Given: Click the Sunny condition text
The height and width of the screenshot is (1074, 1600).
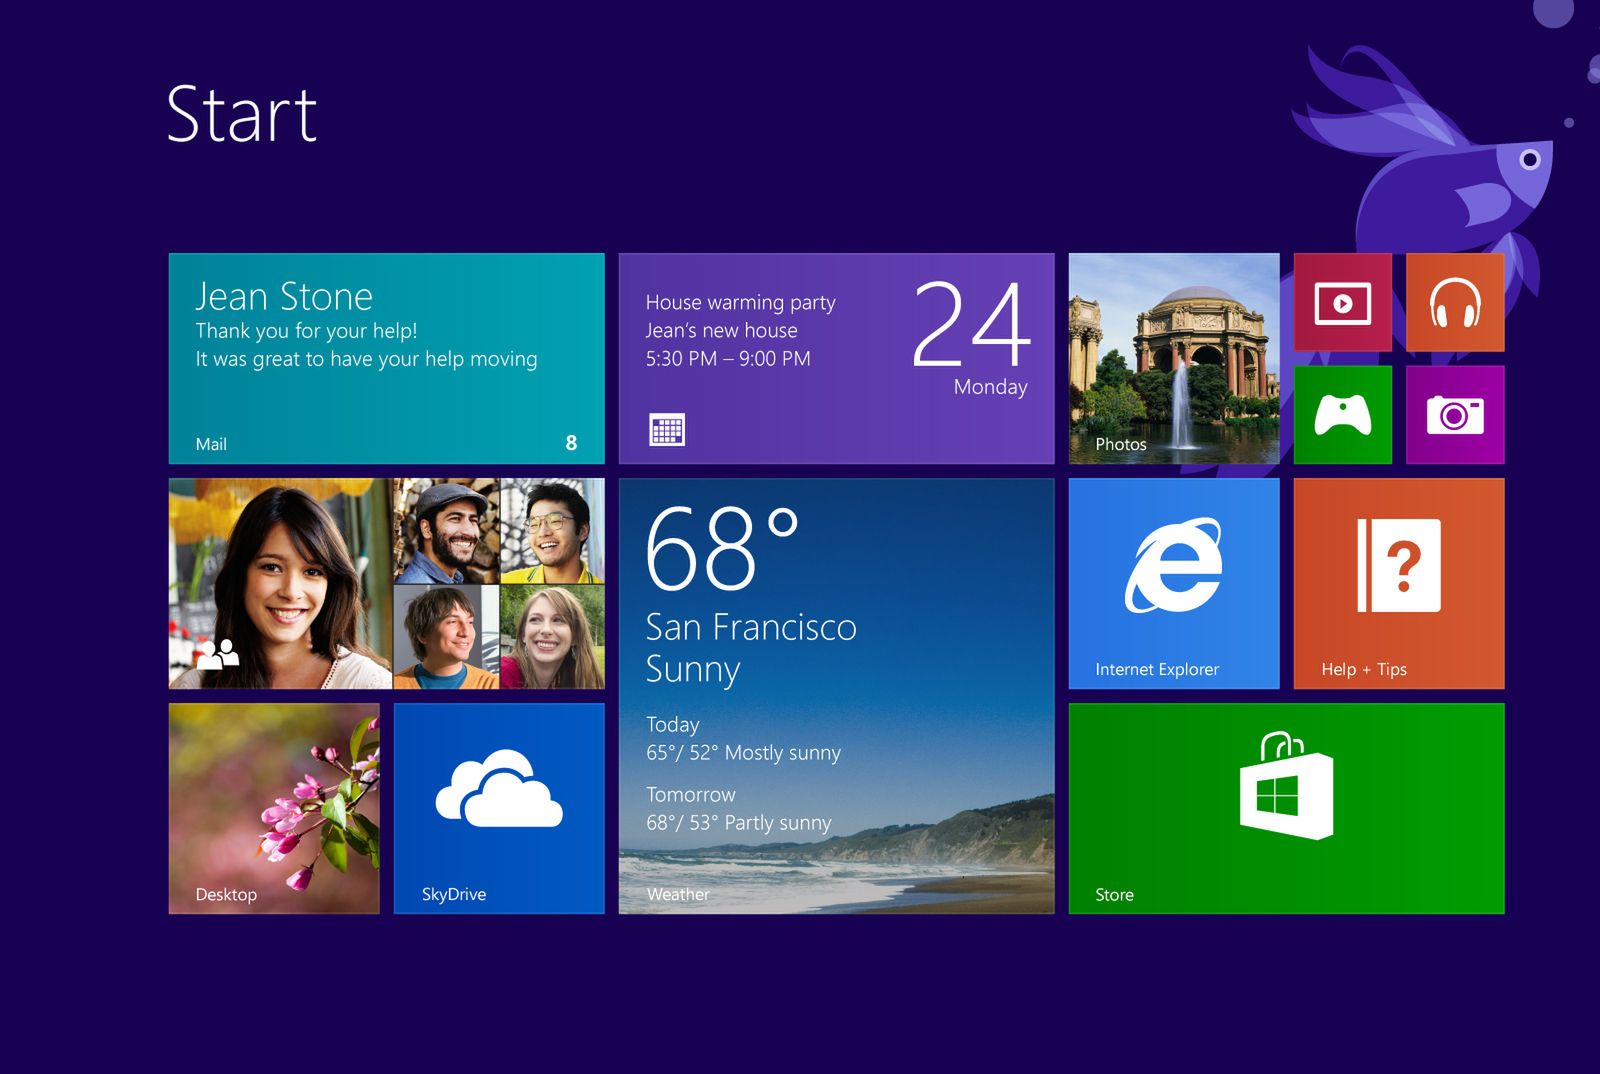Looking at the screenshot, I should point(693,669).
